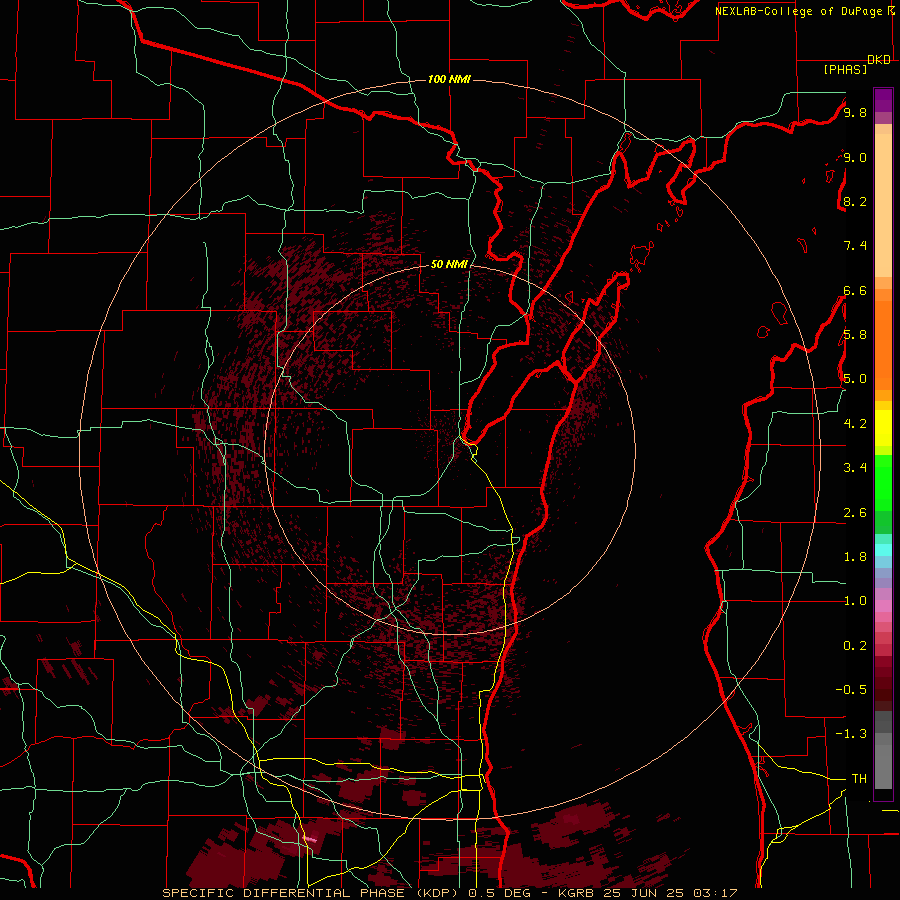Click the NEXLAB-College of DuPage title text
900x900 pixels.
coord(798,11)
